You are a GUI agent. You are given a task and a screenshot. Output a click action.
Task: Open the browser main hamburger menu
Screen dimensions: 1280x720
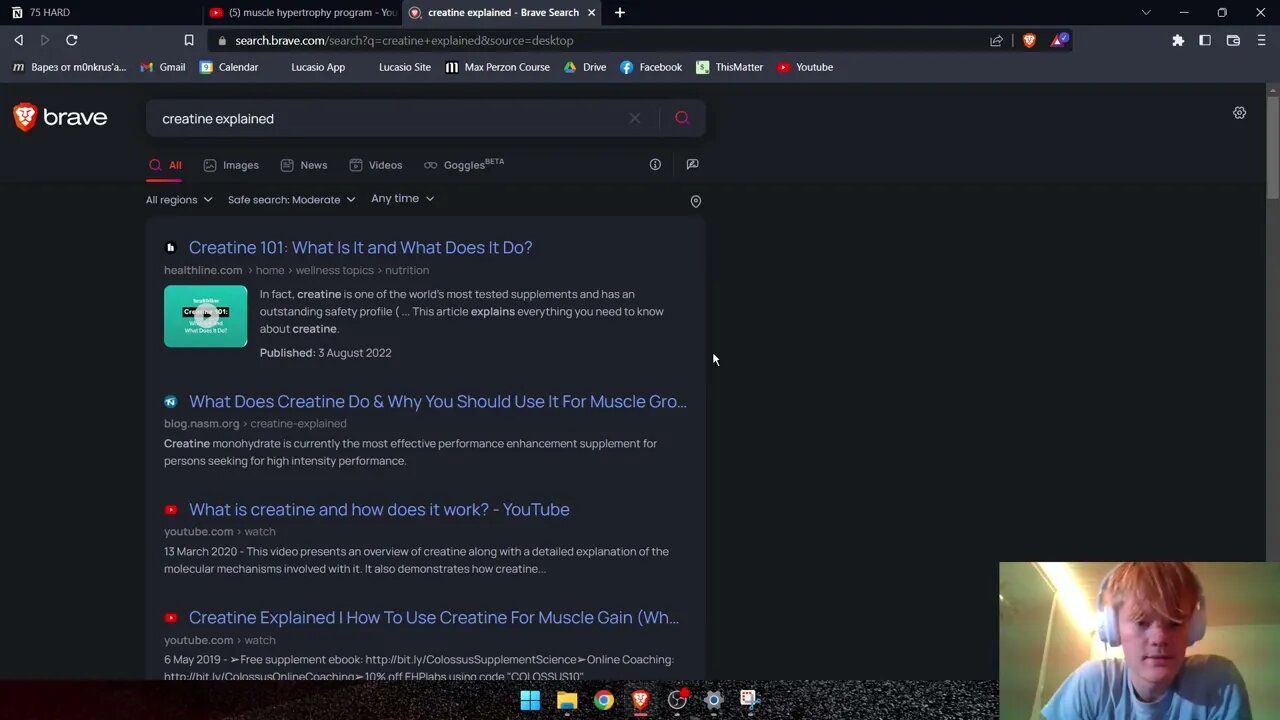[1261, 40]
